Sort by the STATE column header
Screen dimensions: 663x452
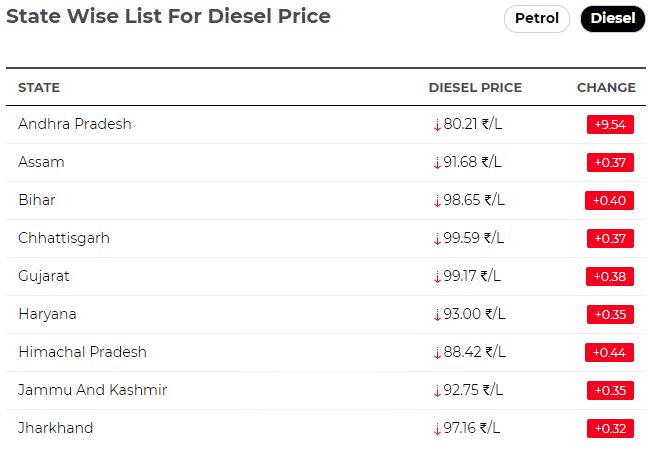(39, 88)
